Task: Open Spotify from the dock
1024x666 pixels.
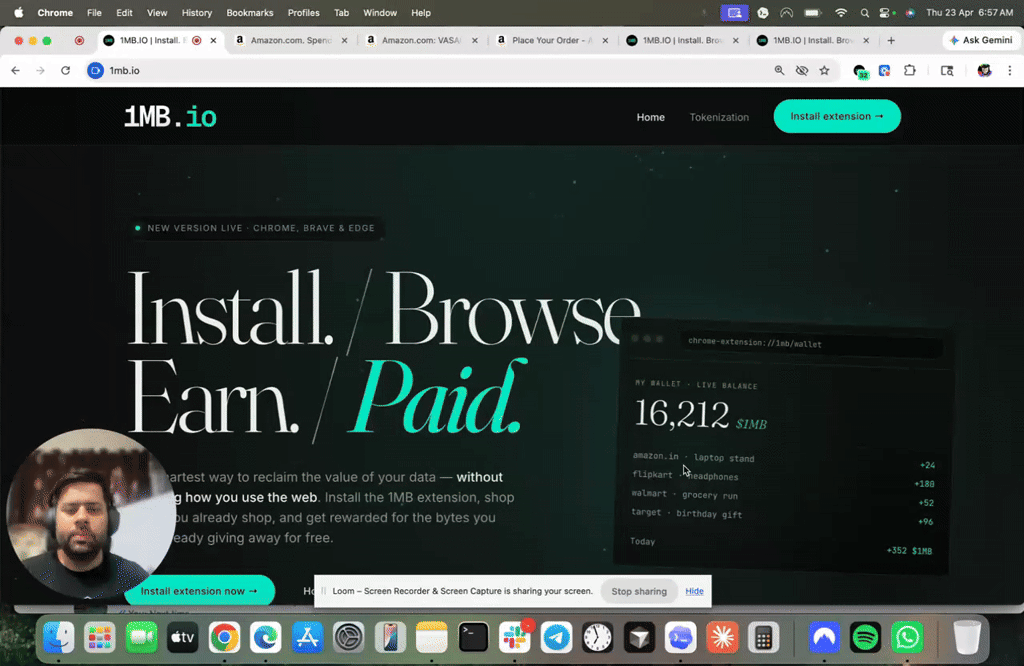Action: [x=865, y=637]
